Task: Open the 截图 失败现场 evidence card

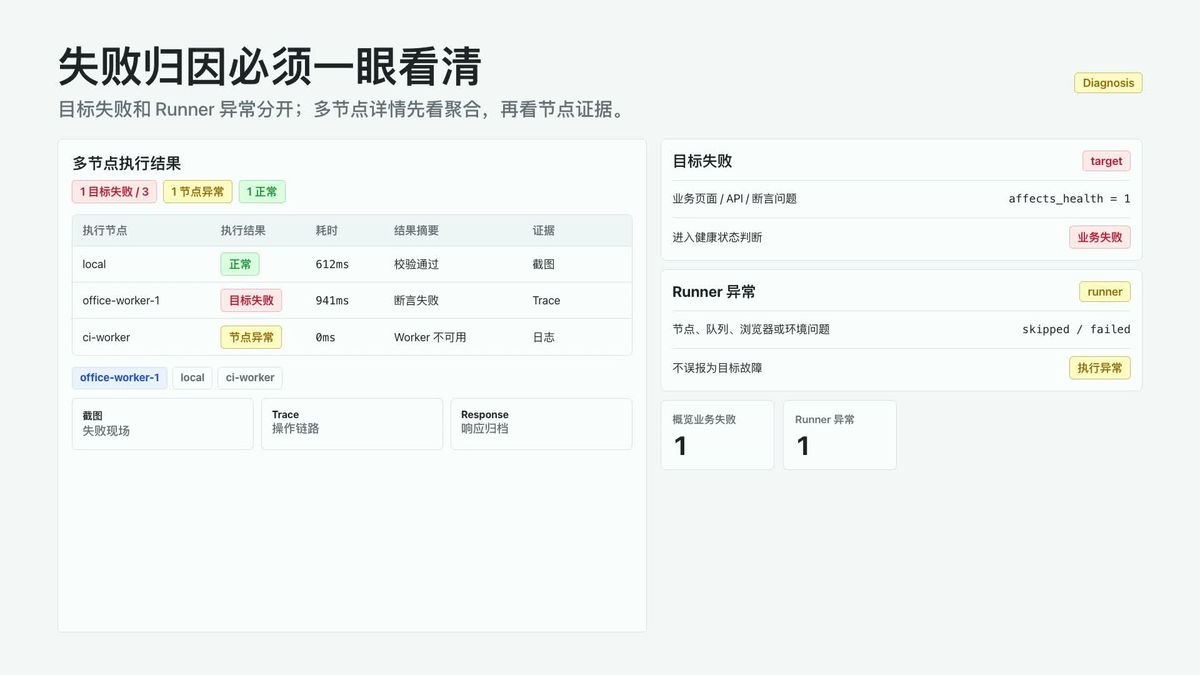Action: pyautogui.click(x=163, y=424)
